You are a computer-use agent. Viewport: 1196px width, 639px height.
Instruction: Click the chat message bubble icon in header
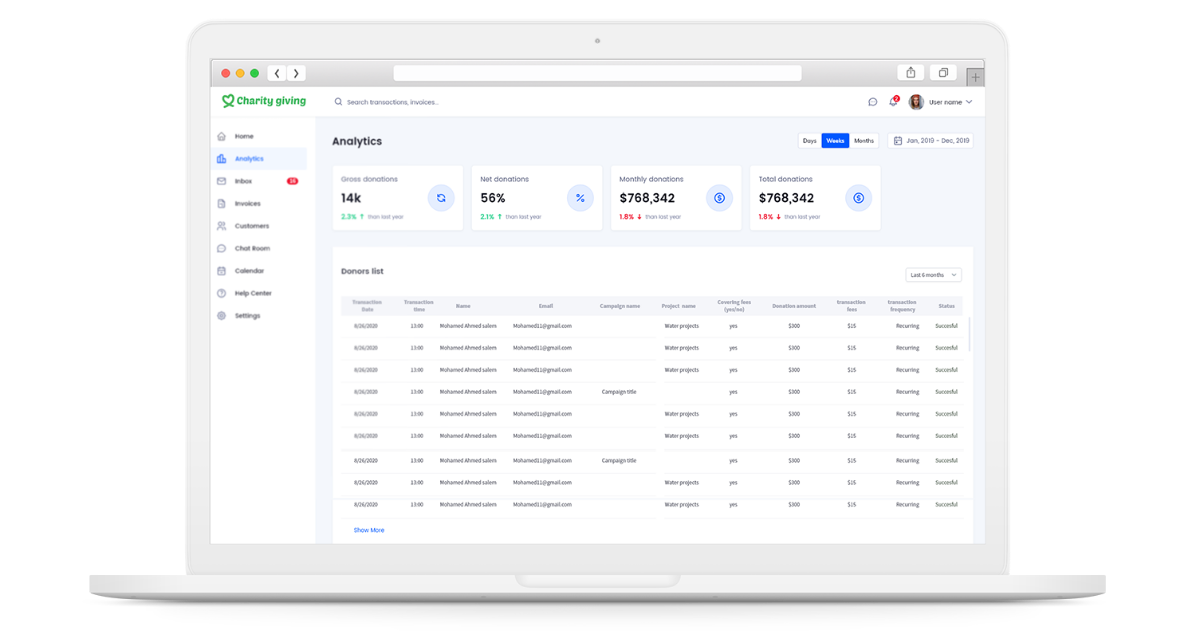coord(872,102)
